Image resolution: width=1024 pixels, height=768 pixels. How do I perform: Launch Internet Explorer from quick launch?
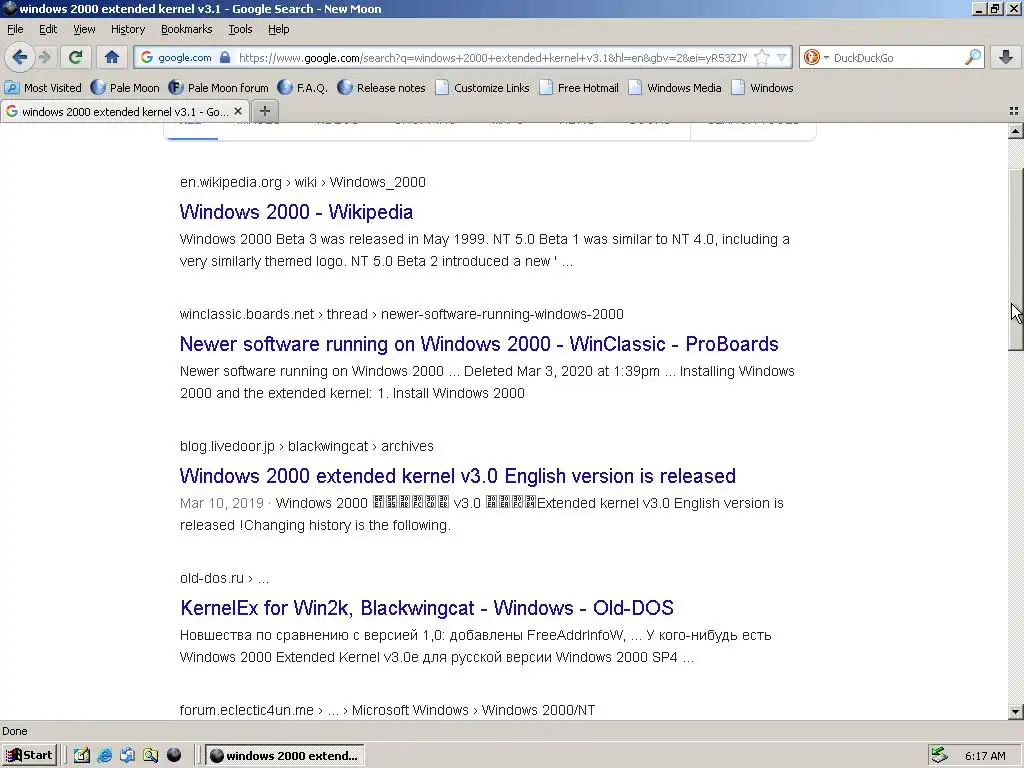[x=104, y=756]
